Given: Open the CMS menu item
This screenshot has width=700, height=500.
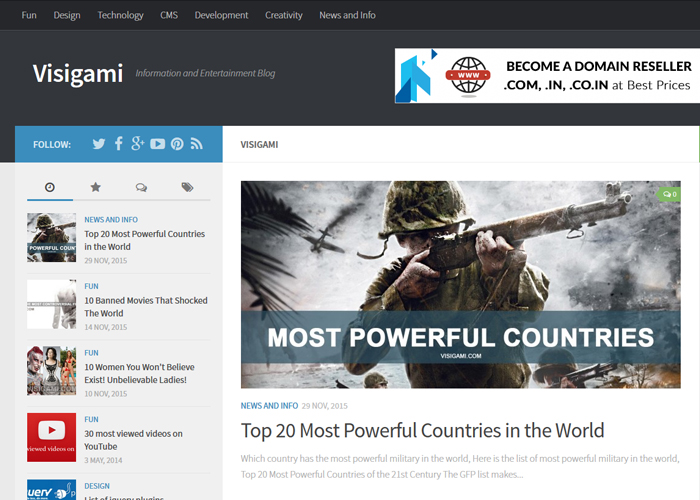Looking at the screenshot, I should click(x=169, y=15).
